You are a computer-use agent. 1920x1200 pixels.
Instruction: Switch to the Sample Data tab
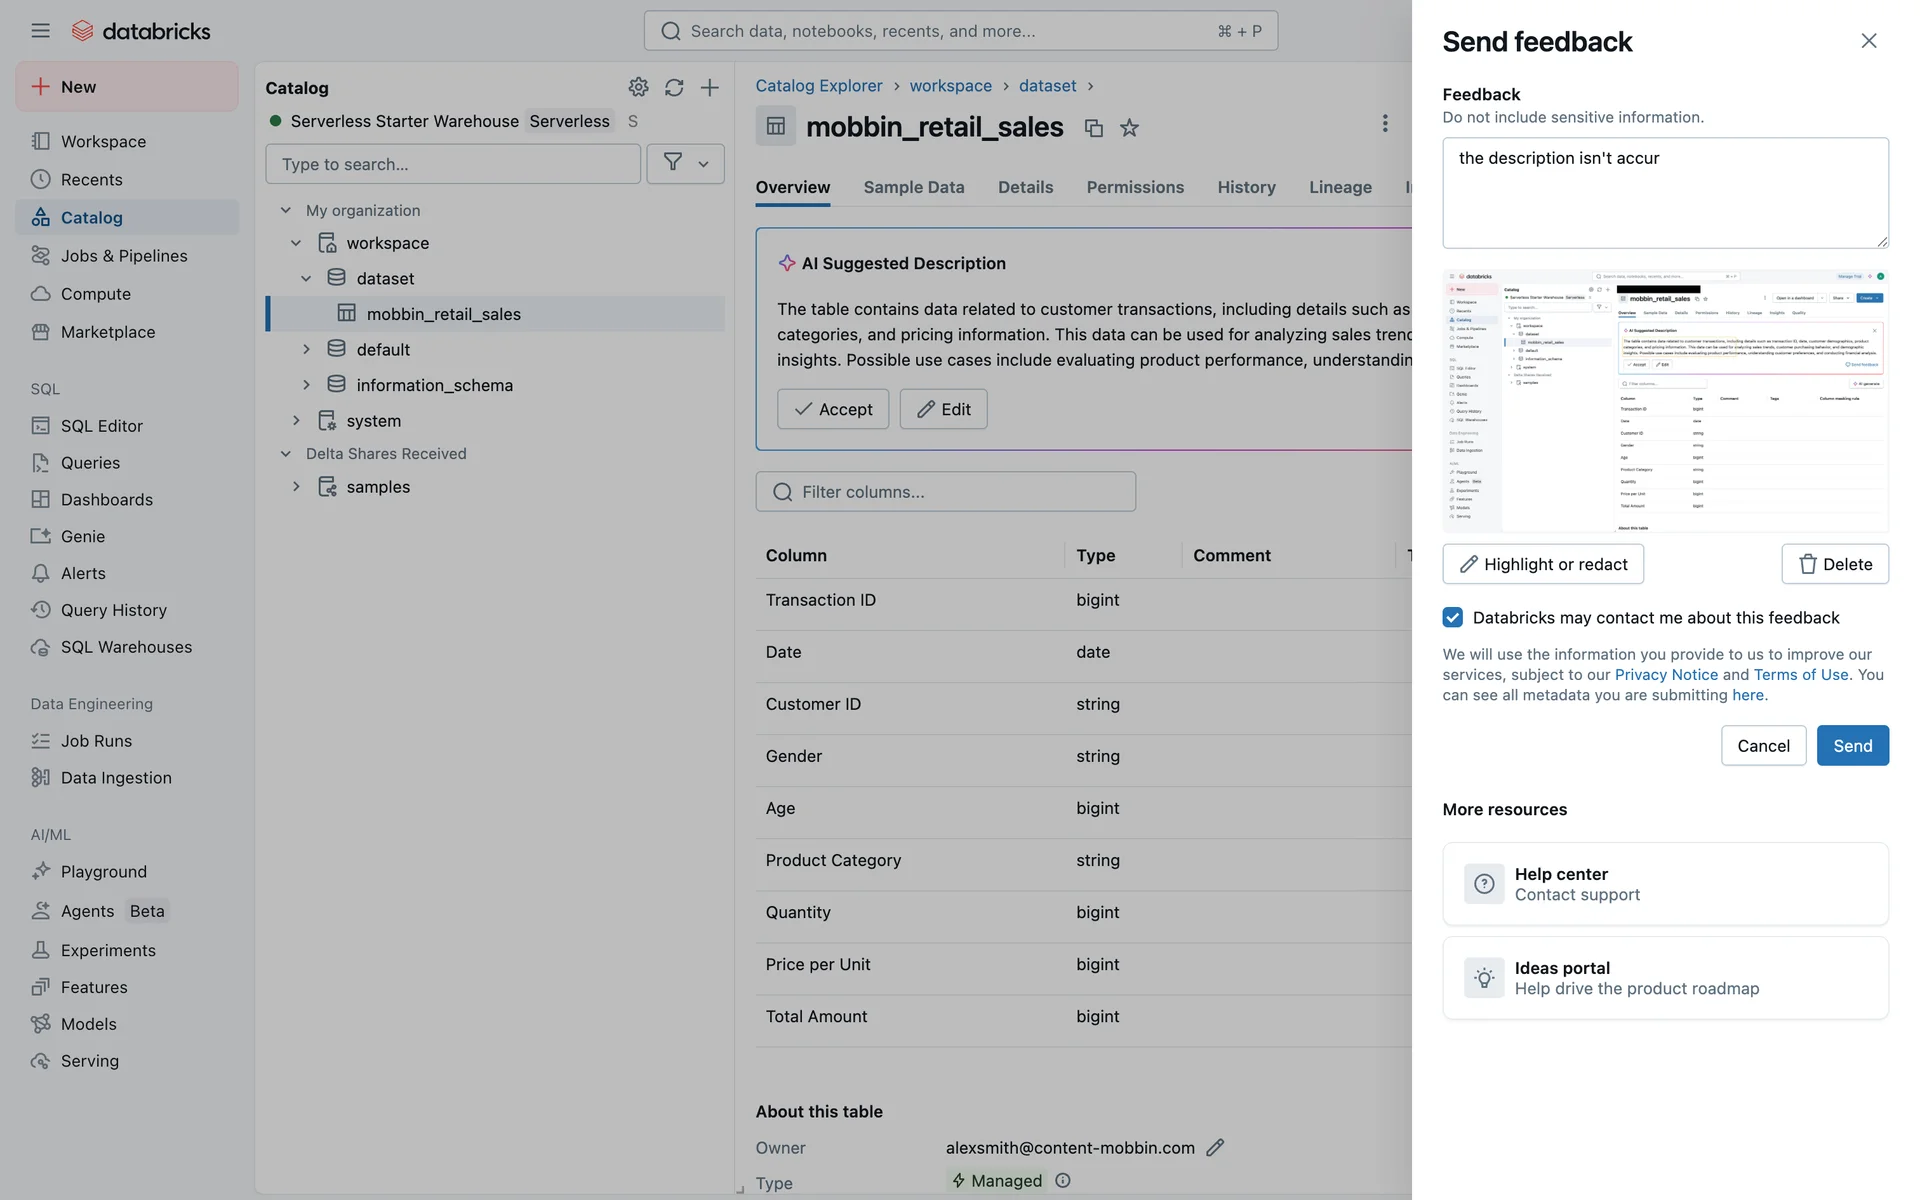point(913,187)
